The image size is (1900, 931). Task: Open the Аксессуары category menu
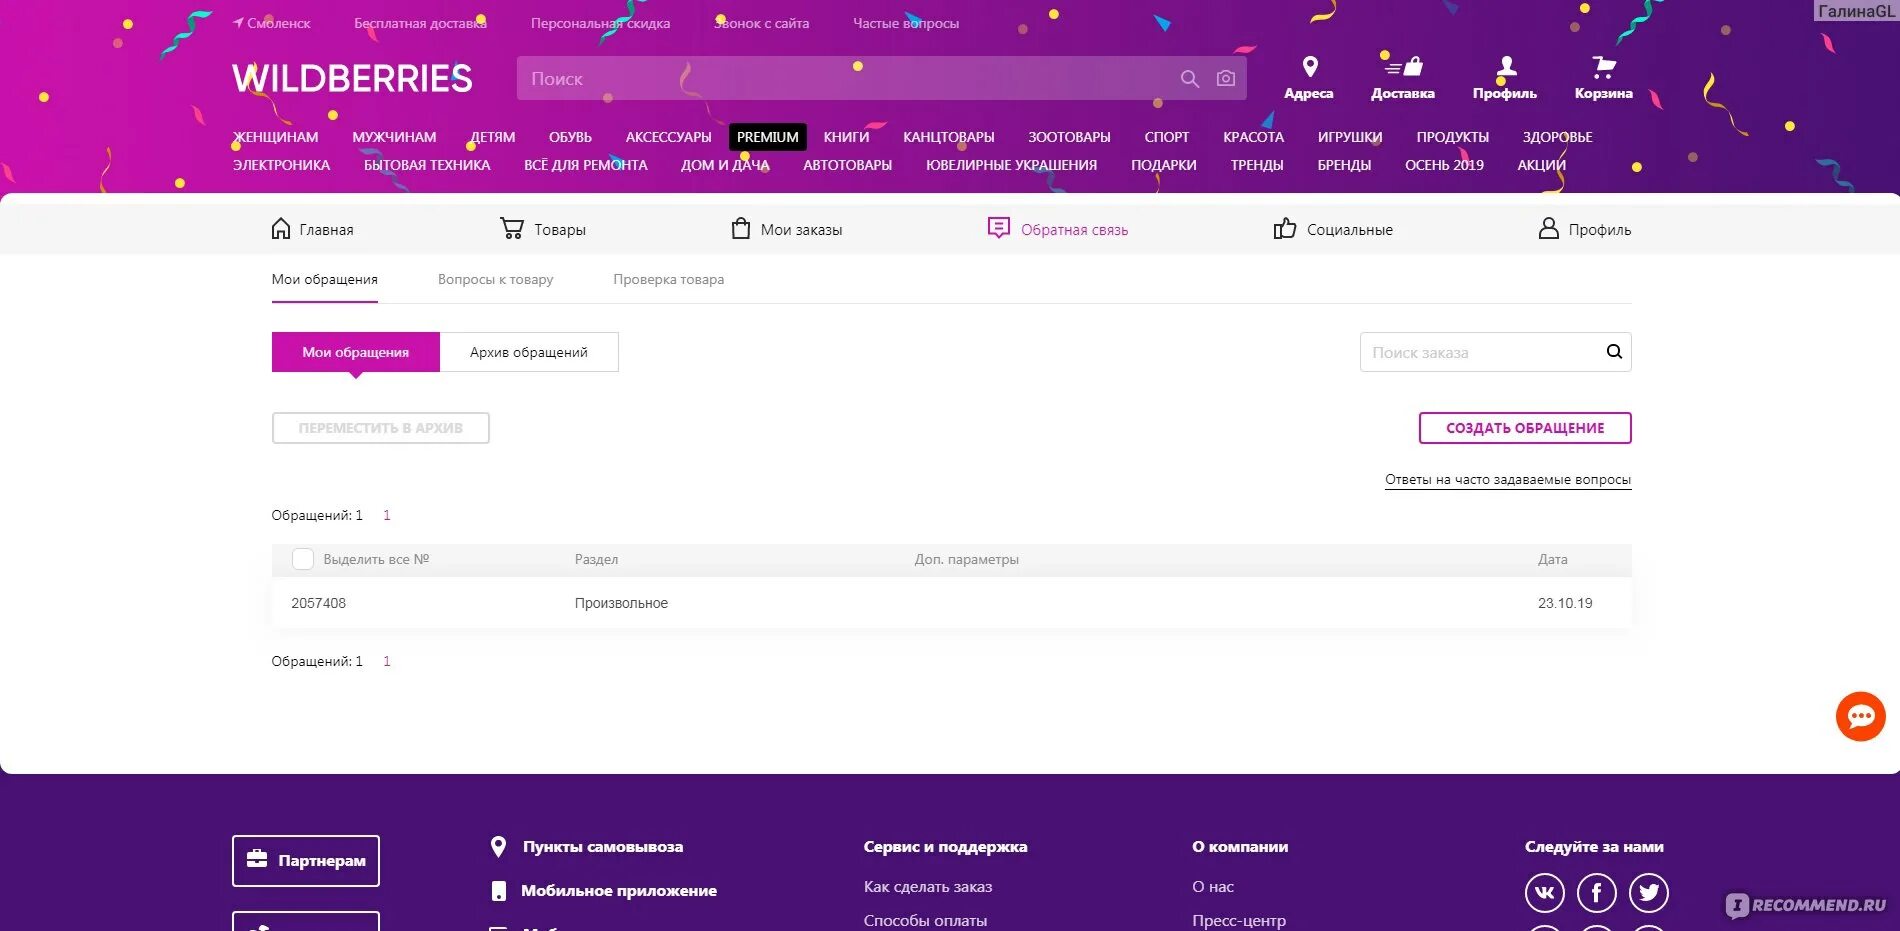[x=668, y=137]
